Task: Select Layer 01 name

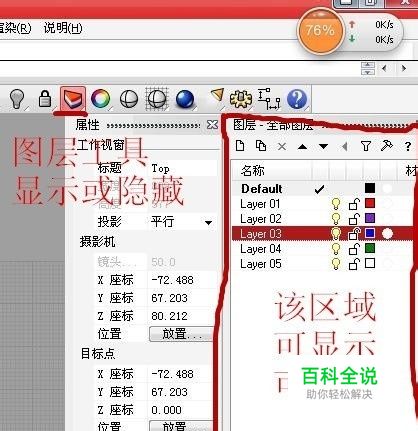Action: pos(260,204)
